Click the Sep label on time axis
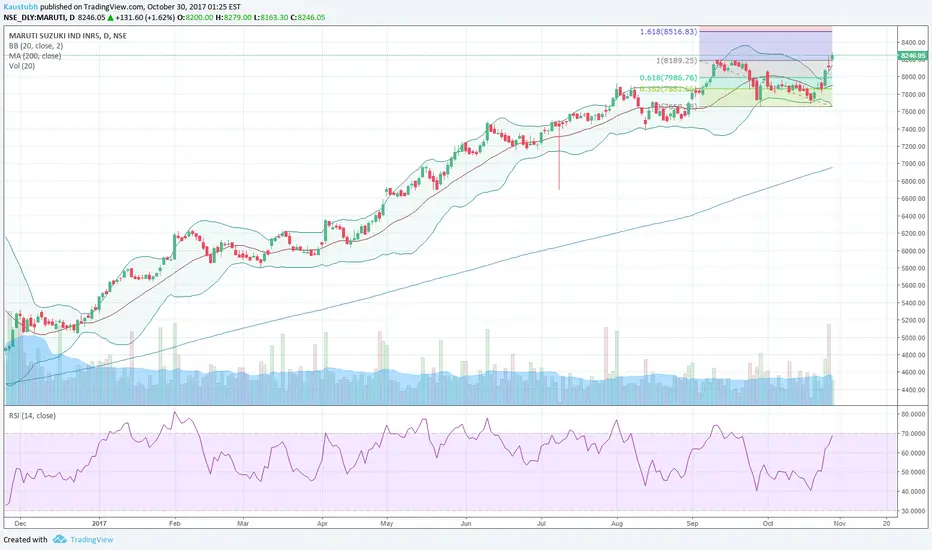 tap(692, 524)
